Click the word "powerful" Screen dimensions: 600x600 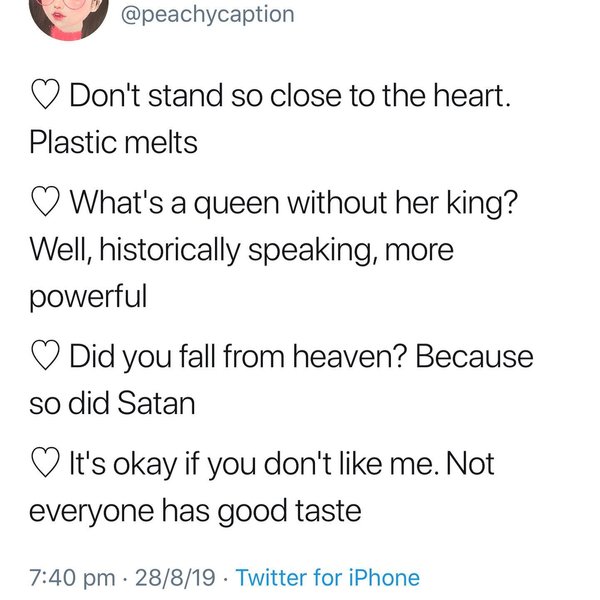click(88, 296)
